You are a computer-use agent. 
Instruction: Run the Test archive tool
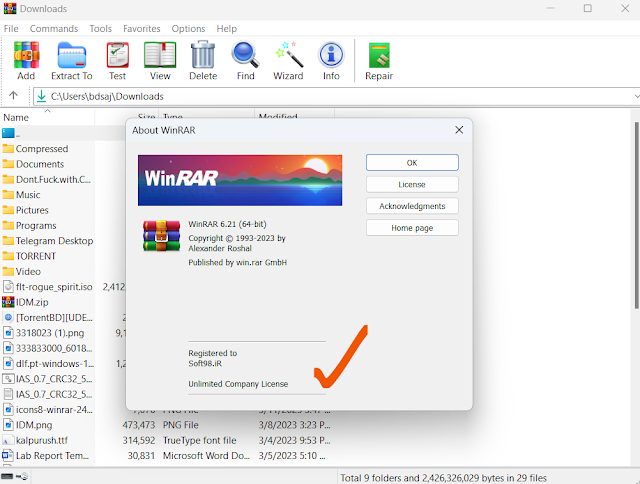[x=118, y=55]
